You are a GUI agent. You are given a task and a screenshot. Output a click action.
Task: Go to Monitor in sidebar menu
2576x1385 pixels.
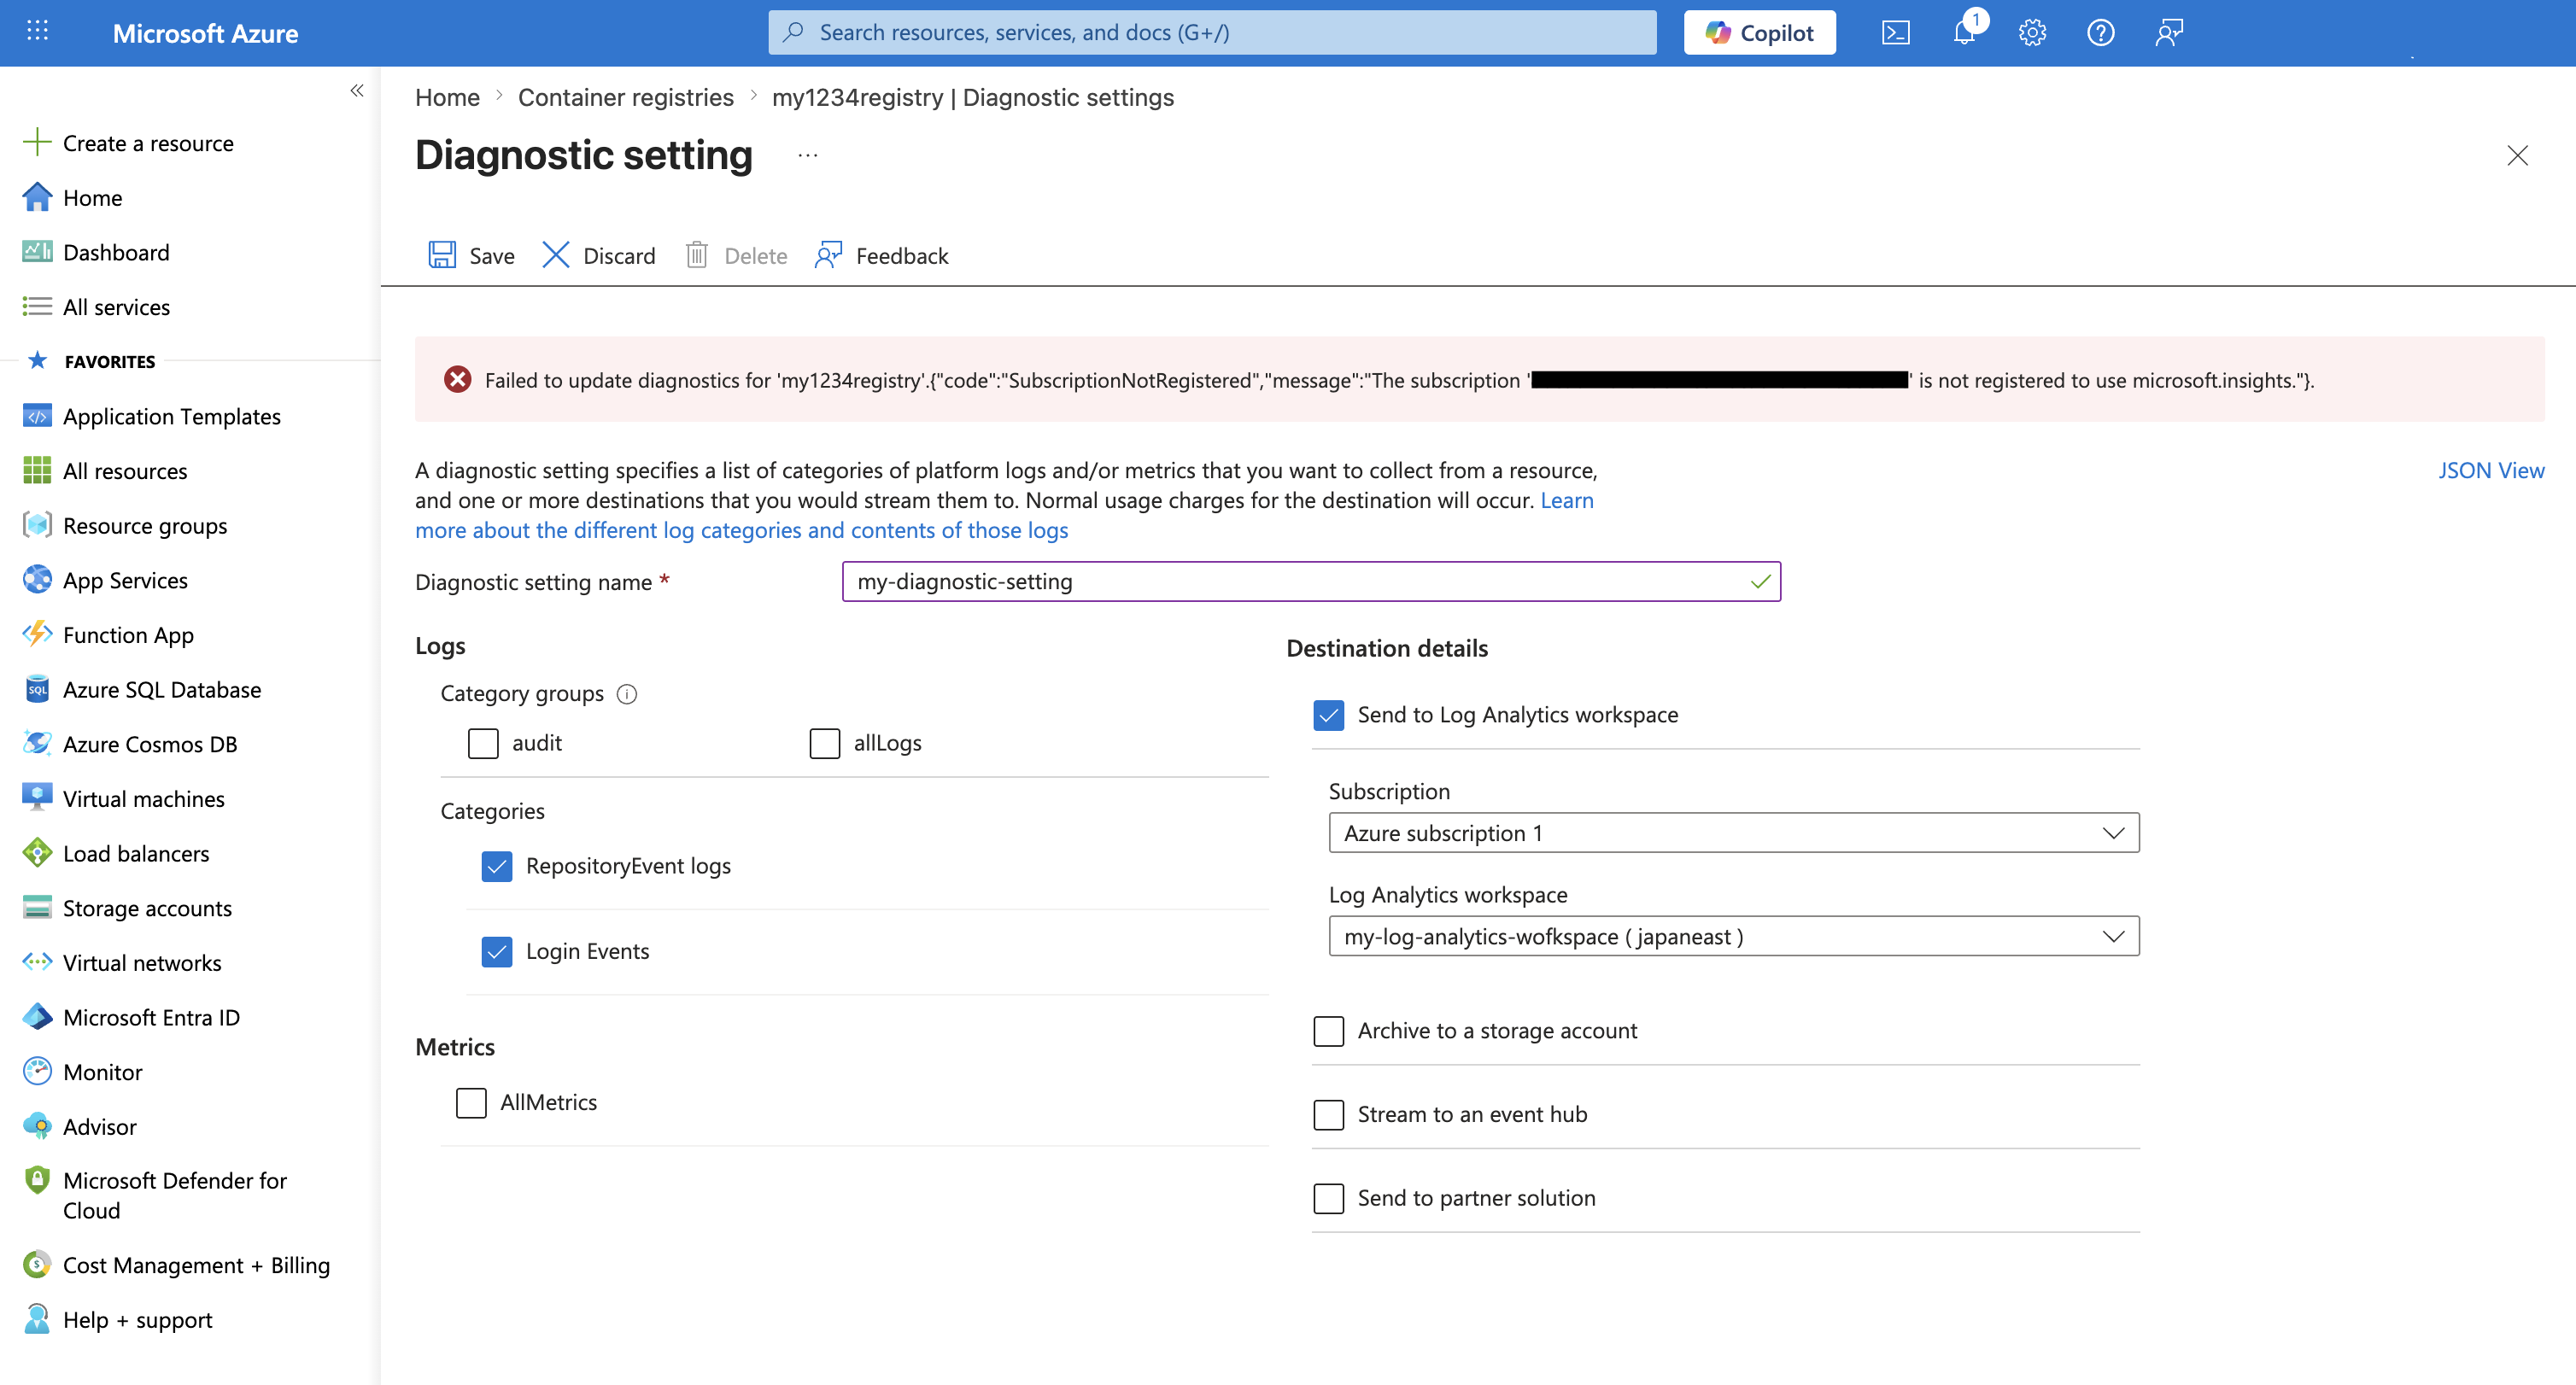pos(102,1072)
